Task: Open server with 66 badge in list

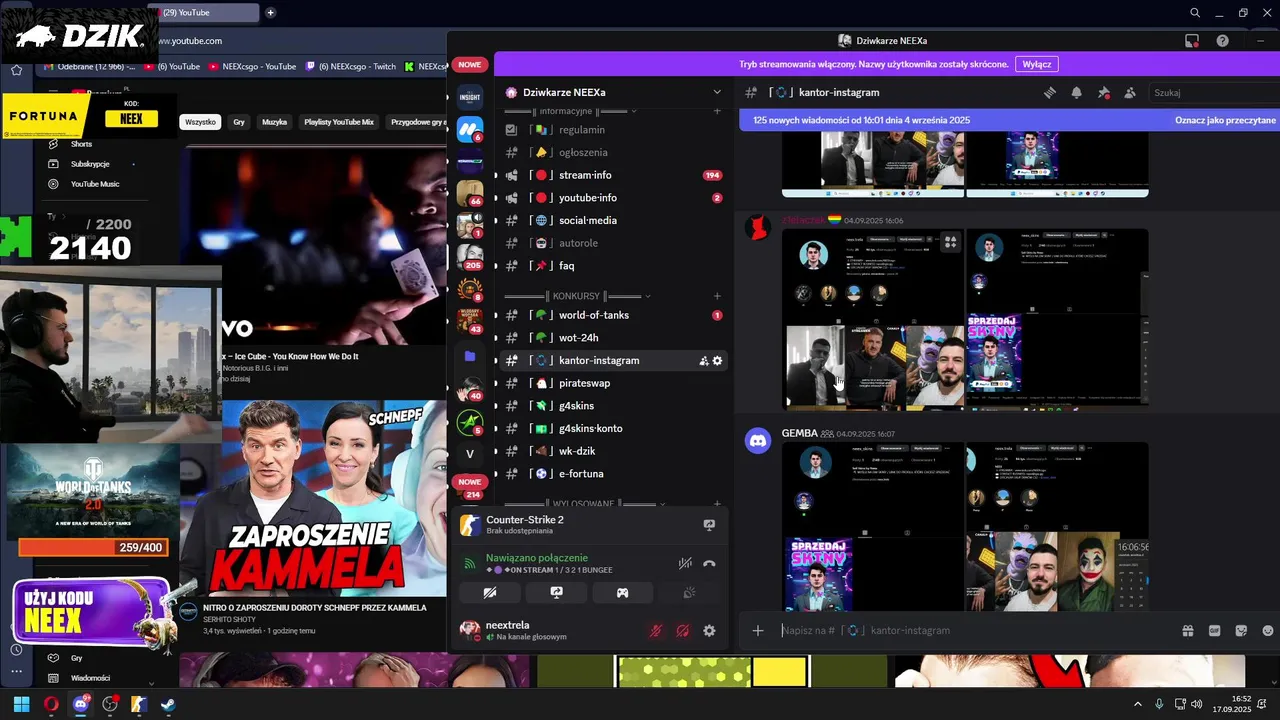Action: (x=470, y=193)
